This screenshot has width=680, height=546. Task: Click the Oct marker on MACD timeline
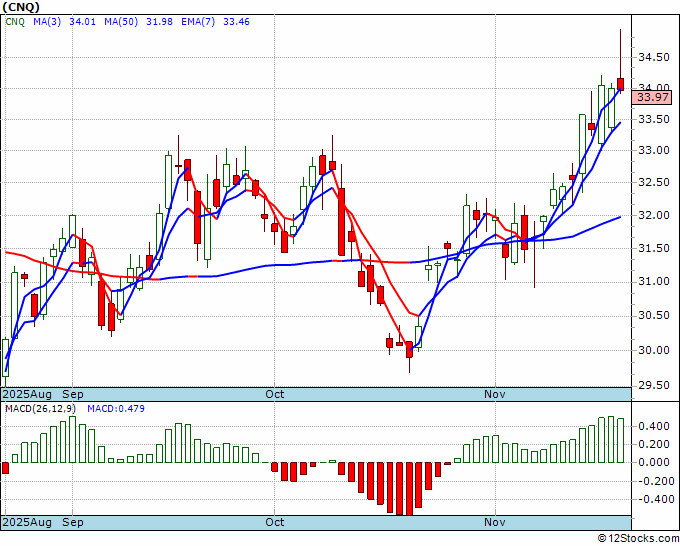tap(275, 522)
